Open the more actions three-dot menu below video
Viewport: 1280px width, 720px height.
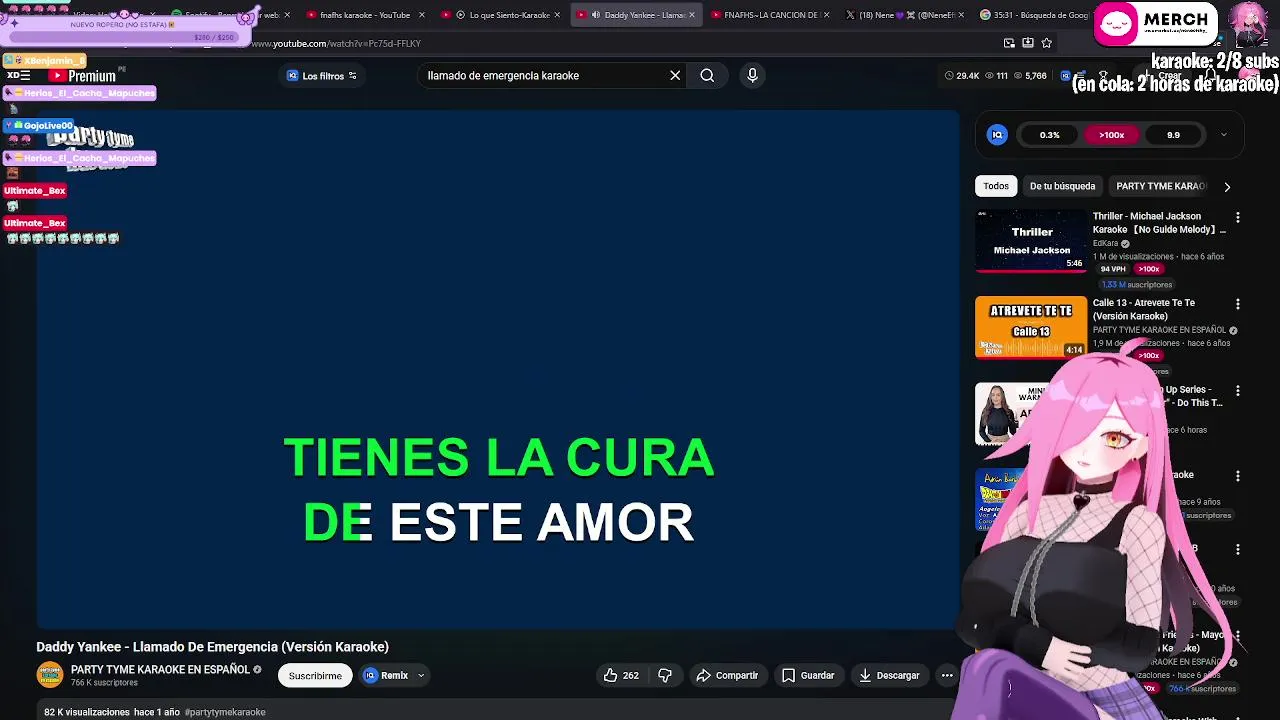[x=947, y=675]
